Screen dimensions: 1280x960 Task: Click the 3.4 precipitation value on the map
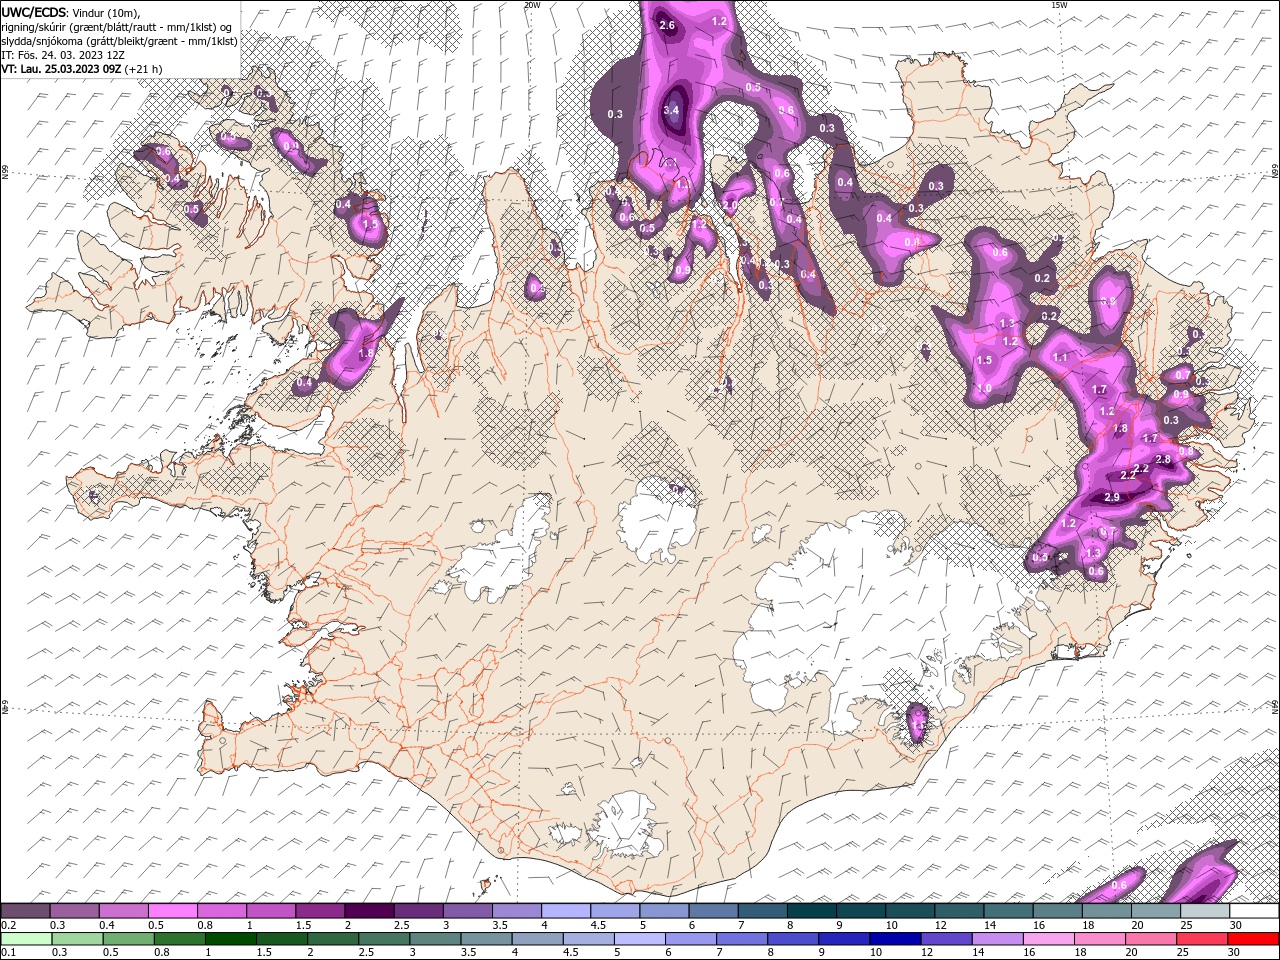(x=671, y=111)
